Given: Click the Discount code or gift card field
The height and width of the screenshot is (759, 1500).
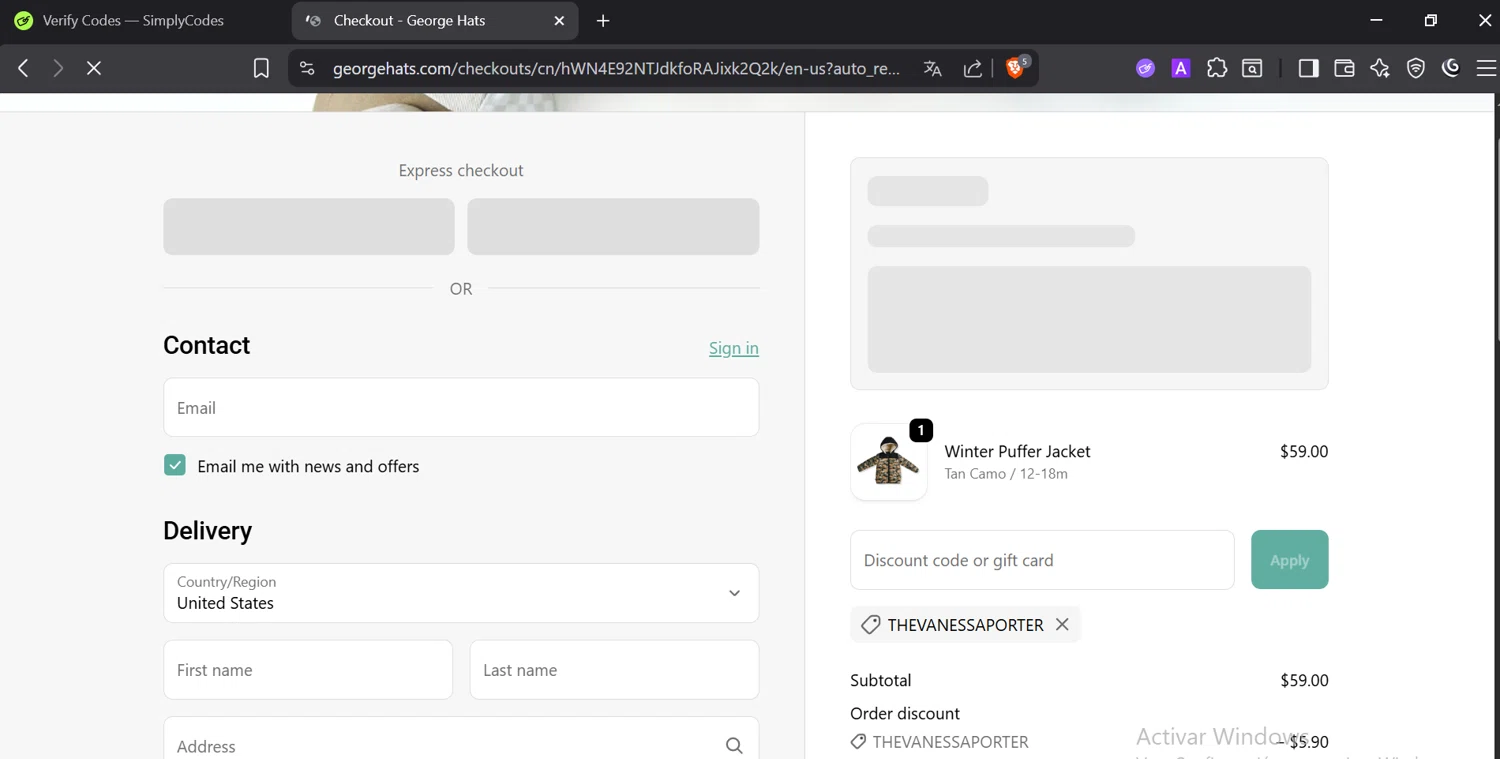Looking at the screenshot, I should coord(1042,560).
